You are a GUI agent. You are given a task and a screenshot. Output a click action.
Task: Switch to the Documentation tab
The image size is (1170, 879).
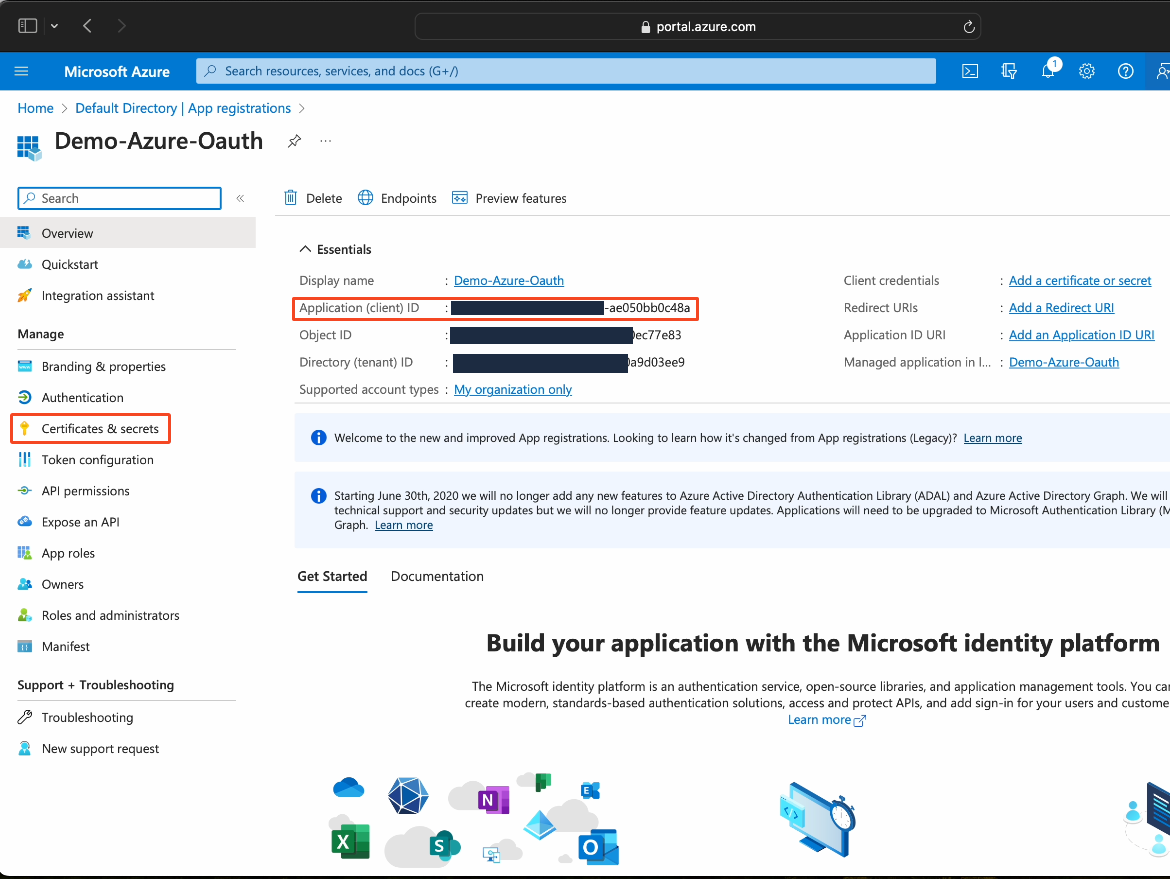437,576
